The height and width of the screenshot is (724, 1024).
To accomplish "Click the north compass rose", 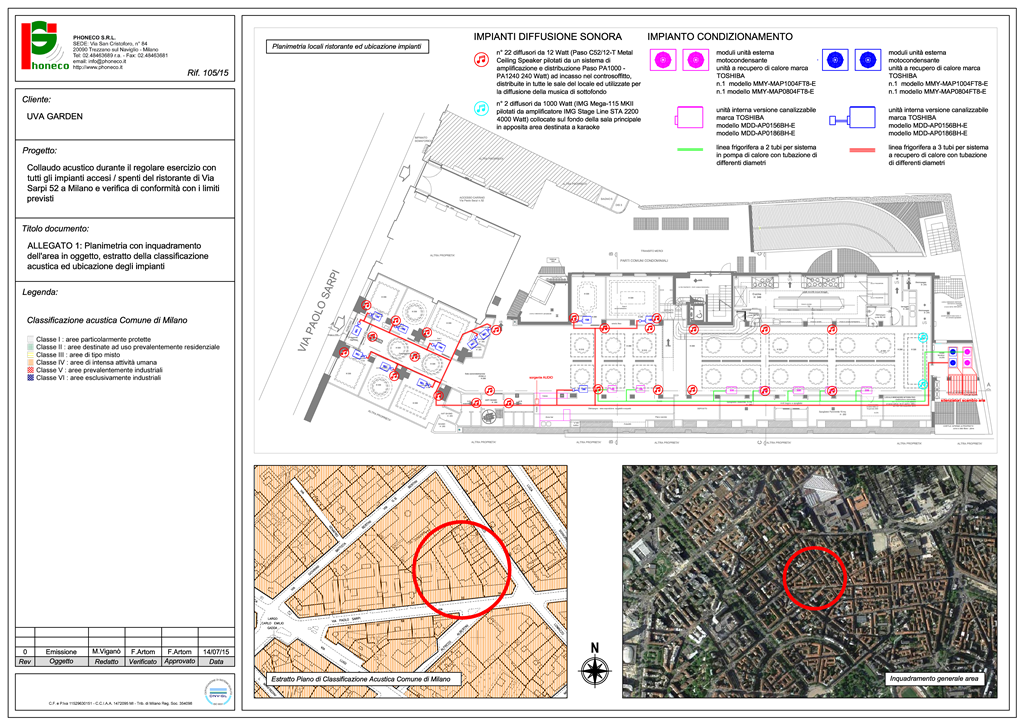I will (x=595, y=666).
